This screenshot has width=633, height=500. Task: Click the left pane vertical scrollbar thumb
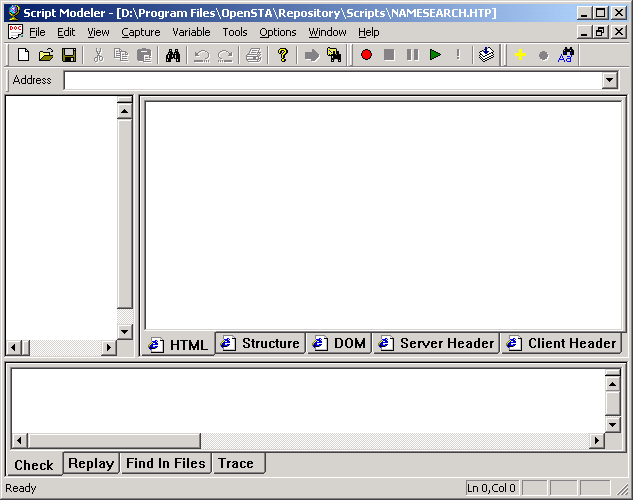[x=124, y=214]
